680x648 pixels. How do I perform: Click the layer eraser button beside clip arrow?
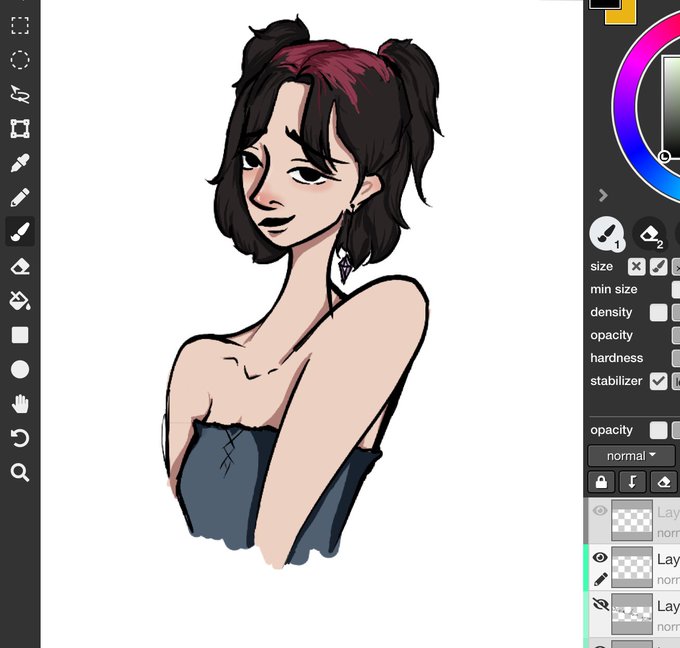coord(664,482)
